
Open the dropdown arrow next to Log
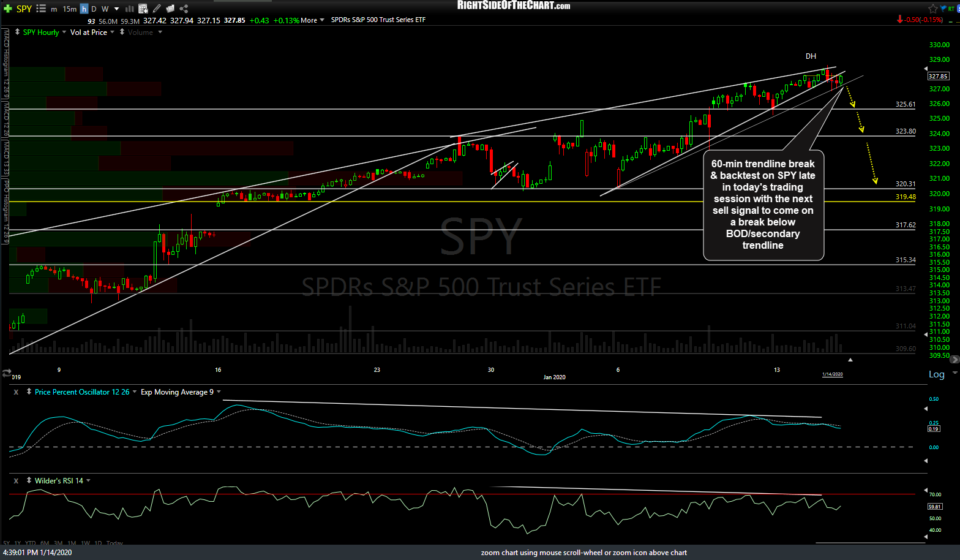954,373
